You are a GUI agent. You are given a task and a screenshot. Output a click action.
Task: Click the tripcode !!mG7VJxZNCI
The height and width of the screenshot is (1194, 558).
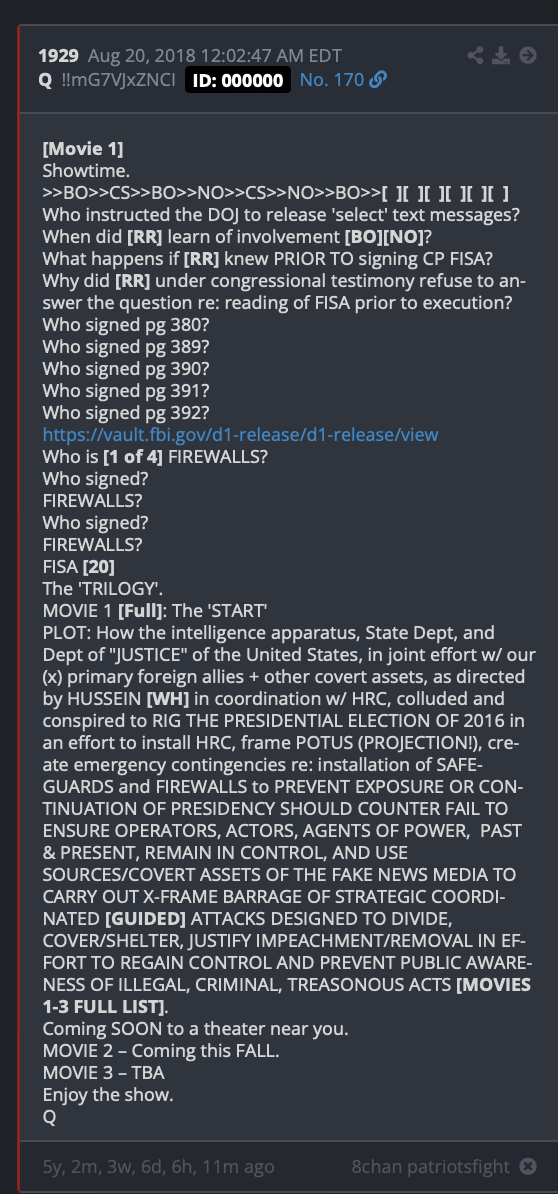118,79
